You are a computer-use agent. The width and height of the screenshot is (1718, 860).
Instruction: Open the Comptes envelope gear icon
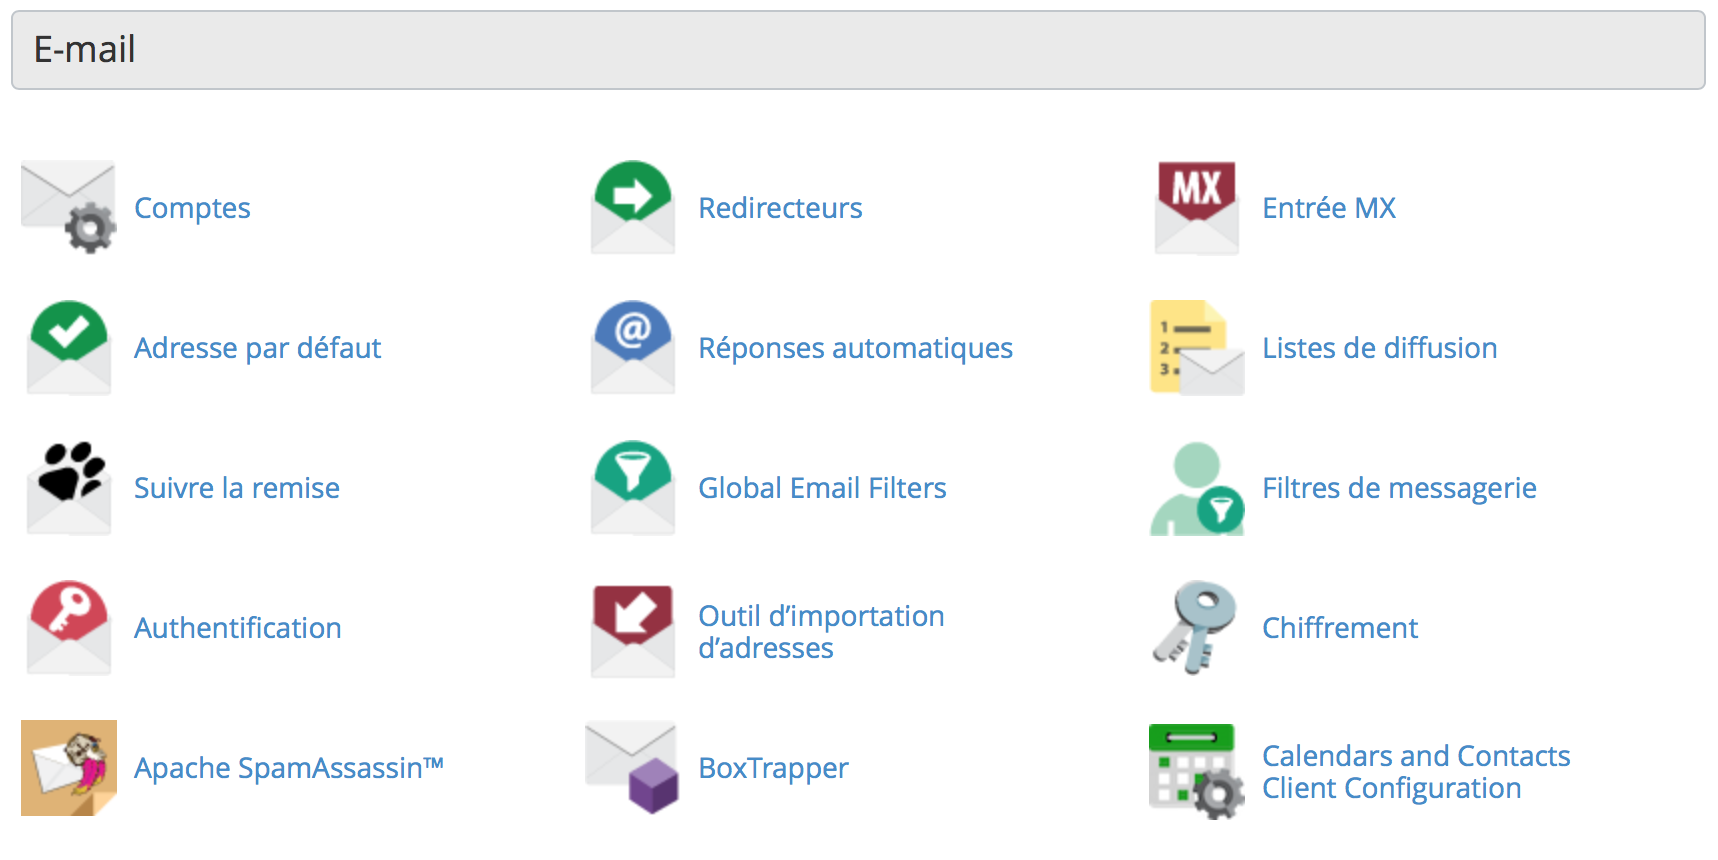pyautogui.click(x=69, y=207)
